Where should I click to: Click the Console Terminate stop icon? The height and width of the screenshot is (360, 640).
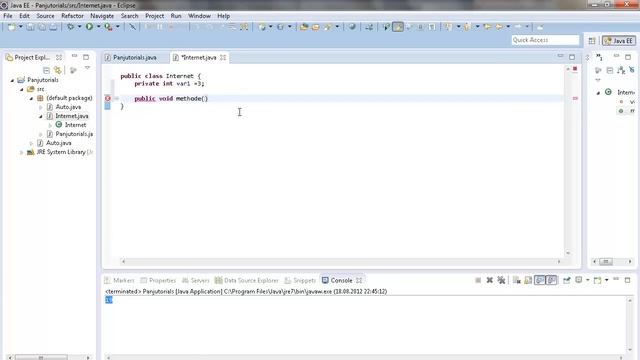(478, 280)
